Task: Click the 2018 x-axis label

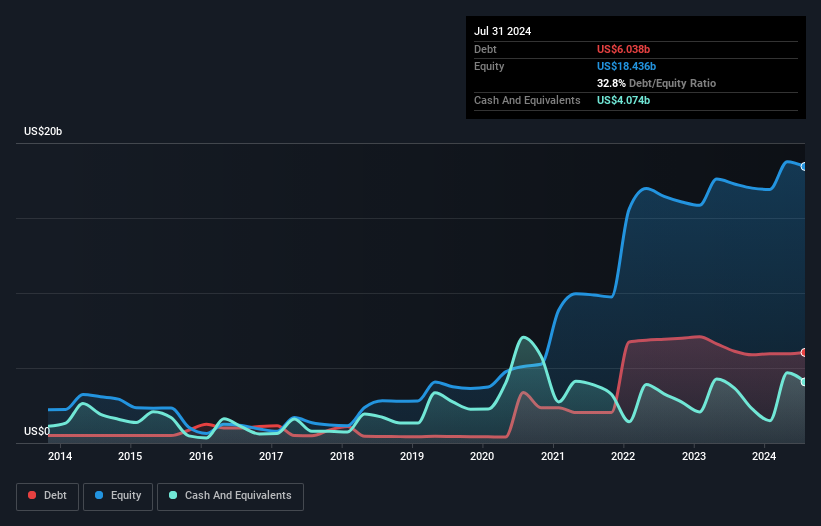Action: 342,456
